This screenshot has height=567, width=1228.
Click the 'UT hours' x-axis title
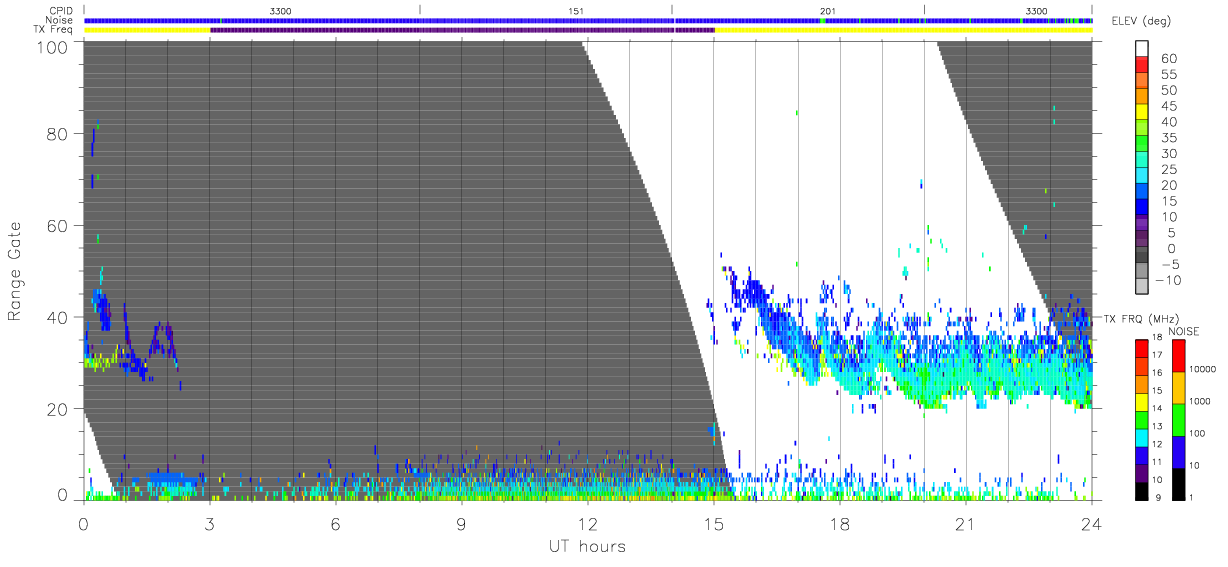pos(586,547)
